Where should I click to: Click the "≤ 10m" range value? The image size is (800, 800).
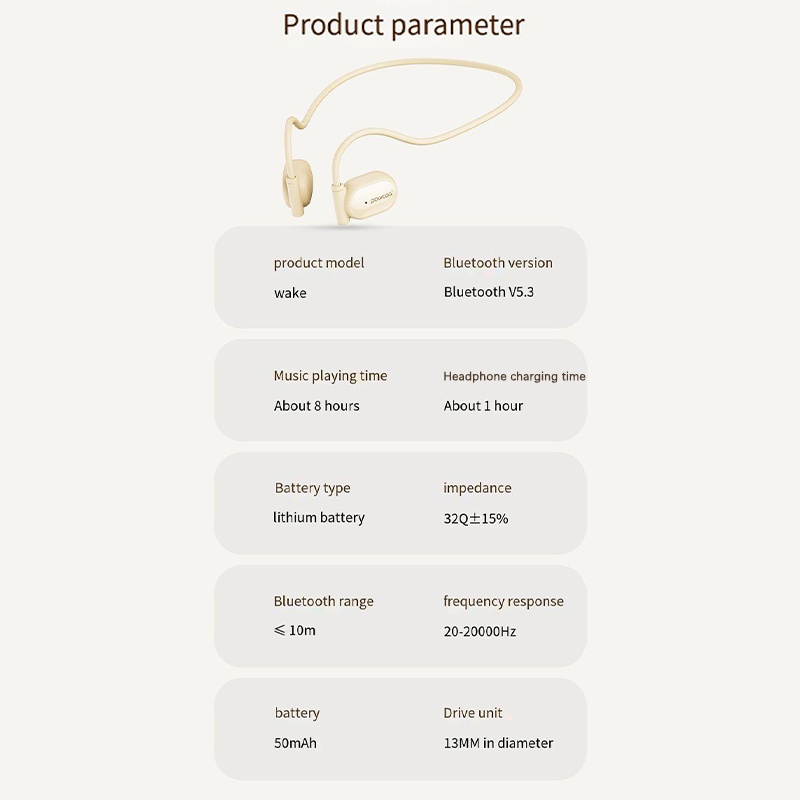[294, 631]
